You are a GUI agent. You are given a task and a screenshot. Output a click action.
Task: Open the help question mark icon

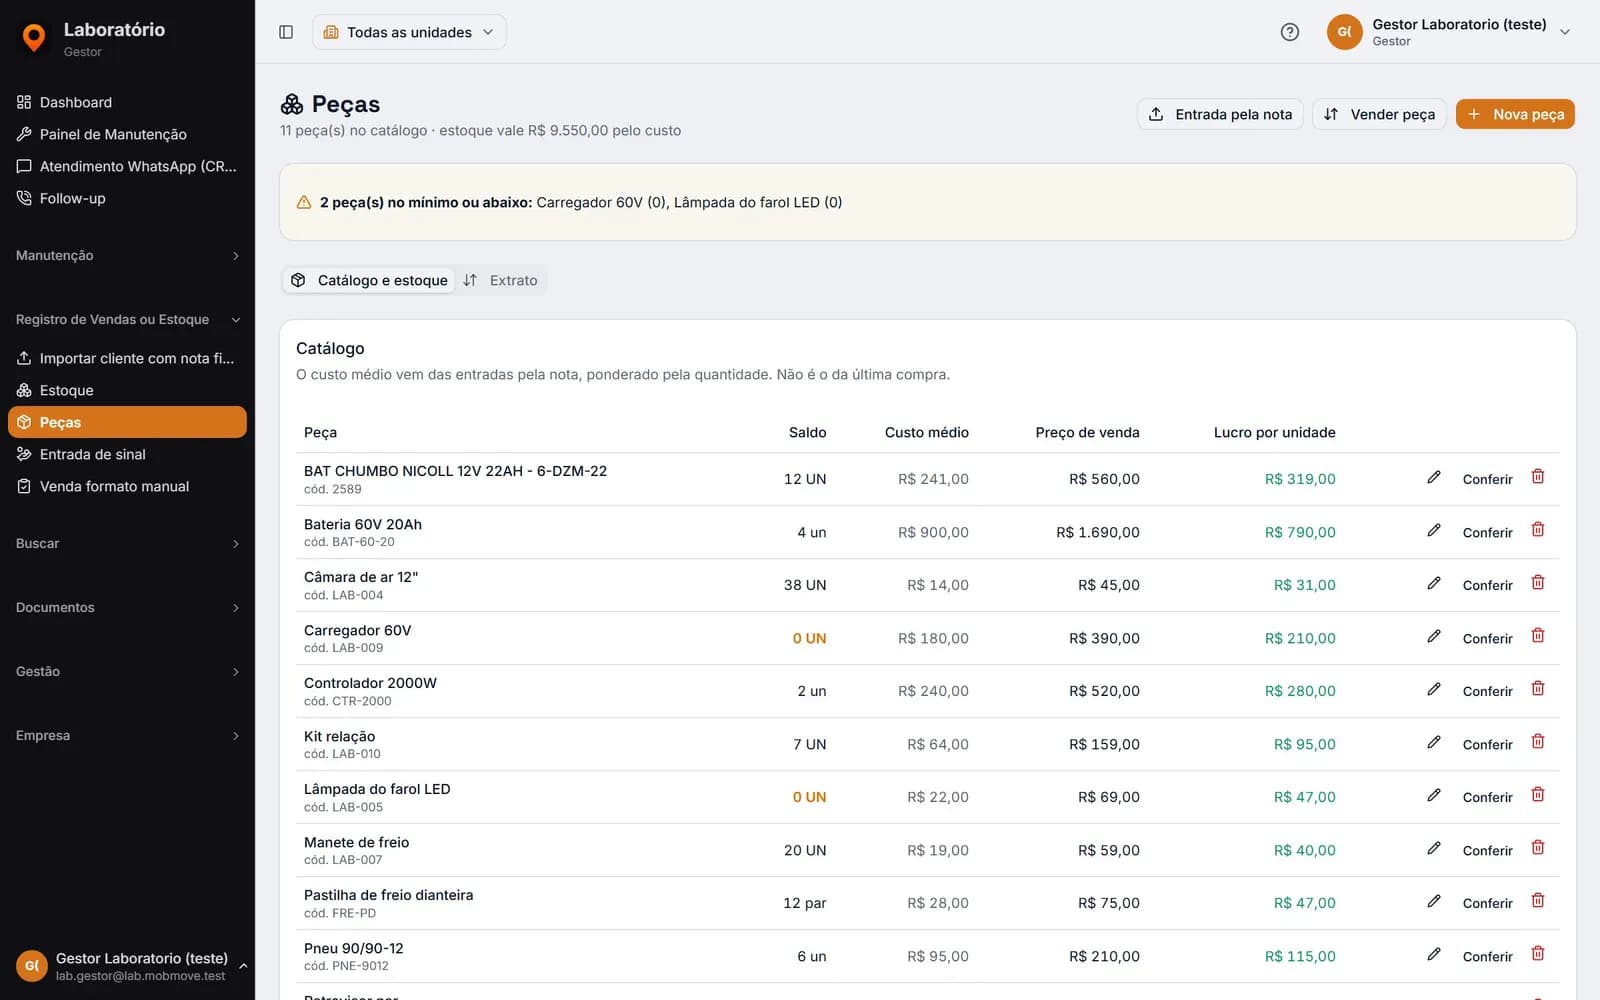coord(1290,32)
